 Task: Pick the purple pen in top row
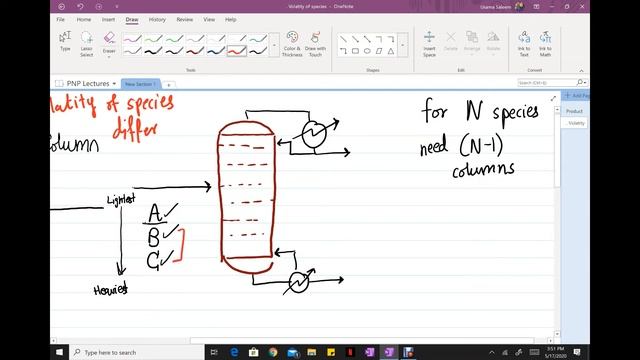[x=132, y=39]
